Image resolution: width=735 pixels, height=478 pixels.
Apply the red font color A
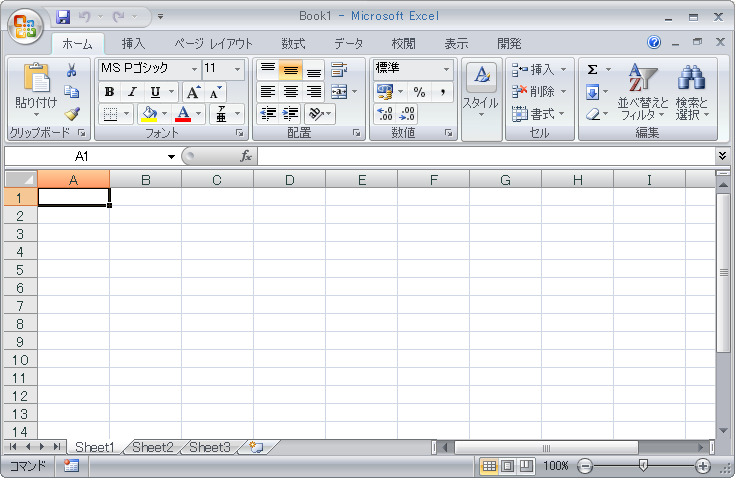183,114
